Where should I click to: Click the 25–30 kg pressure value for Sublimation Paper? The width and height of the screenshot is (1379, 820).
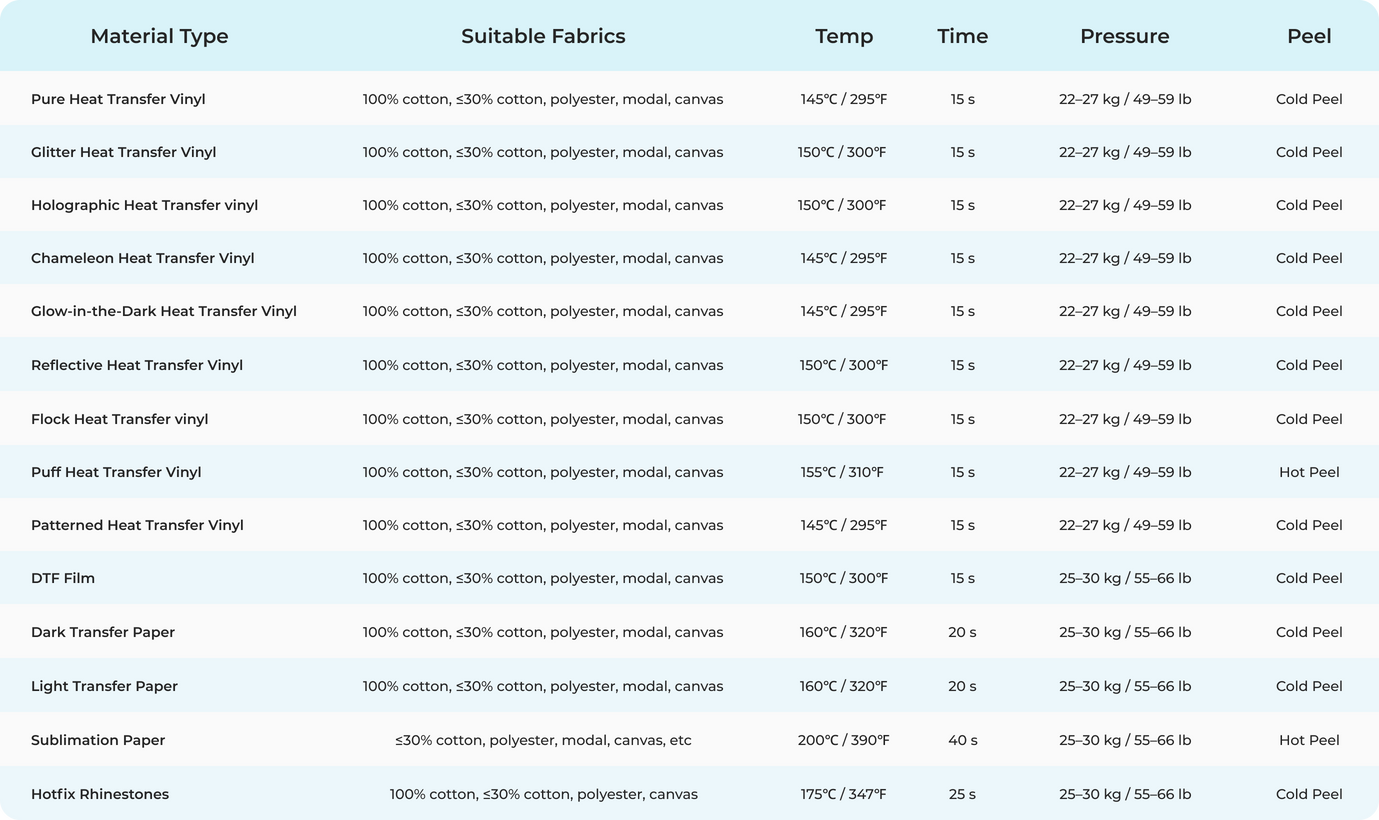(x=1124, y=739)
